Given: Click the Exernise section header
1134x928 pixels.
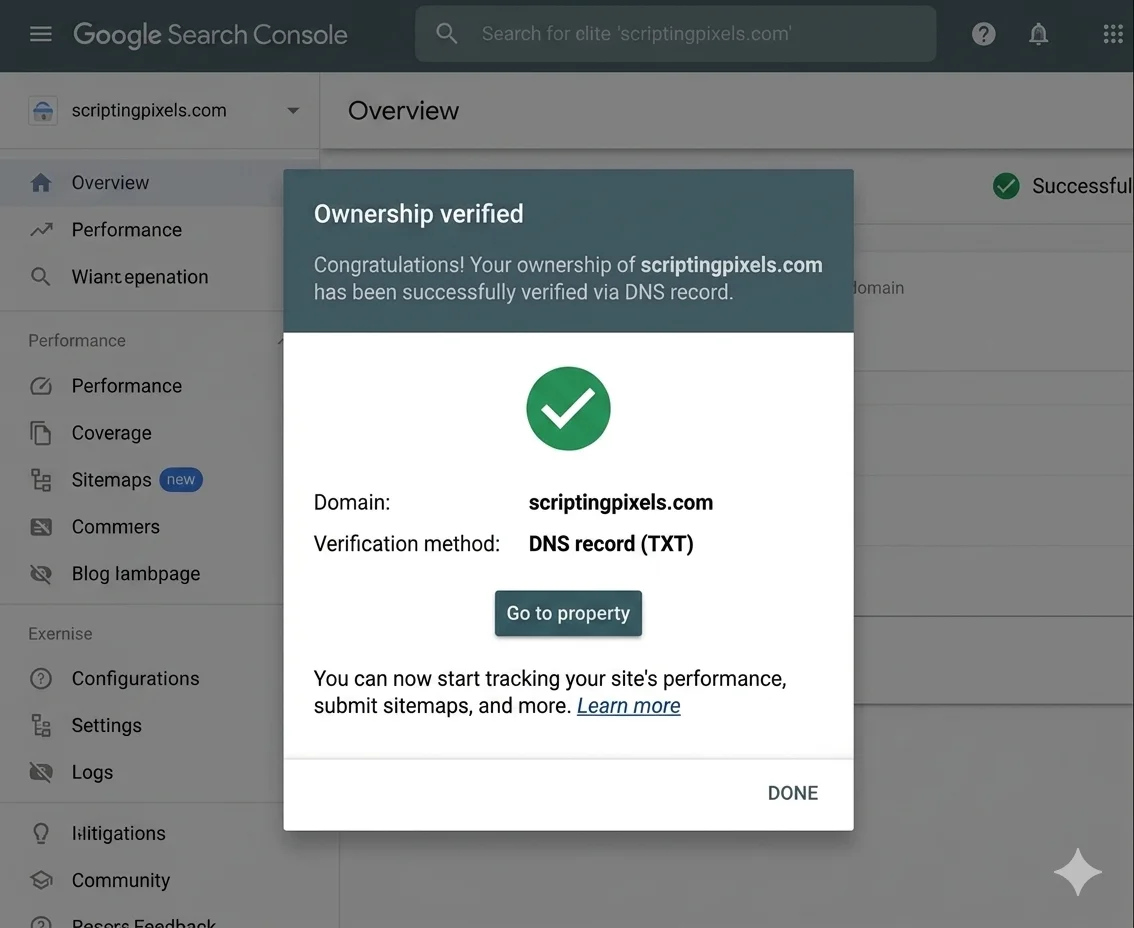Looking at the screenshot, I should pyautogui.click(x=60, y=634).
